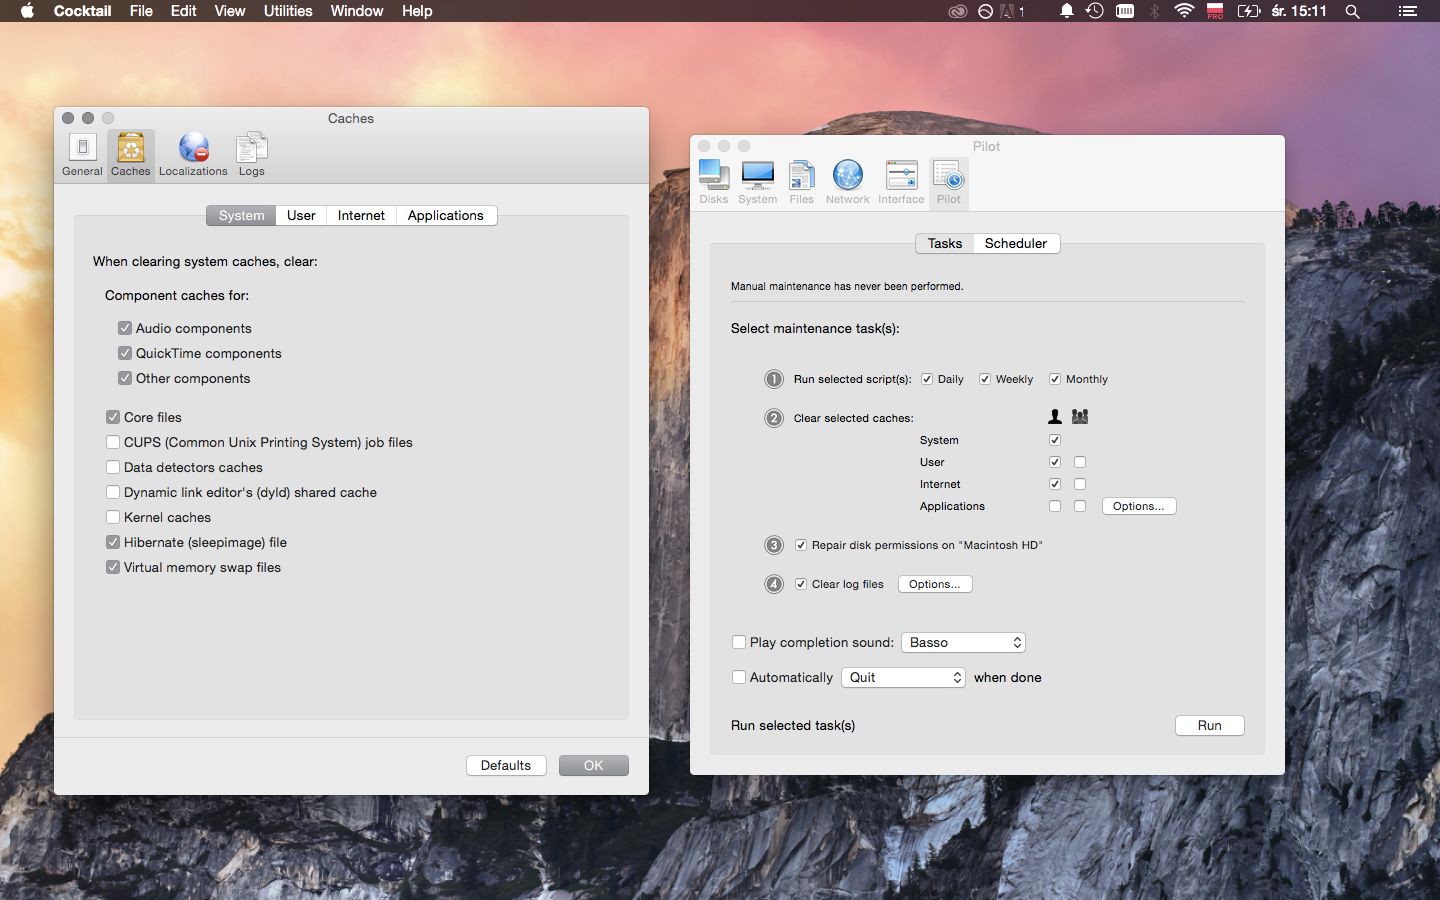The height and width of the screenshot is (900, 1440).
Task: Click the notification bell menu bar icon
Action: click(1066, 11)
